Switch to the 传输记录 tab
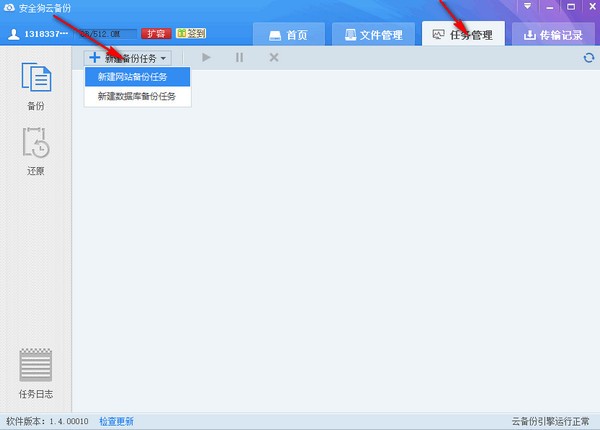 pyautogui.click(x=555, y=35)
